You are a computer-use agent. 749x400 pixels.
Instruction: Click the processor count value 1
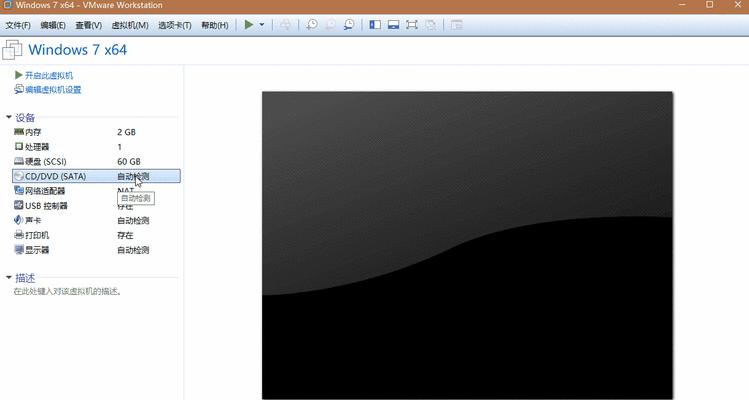(119, 147)
